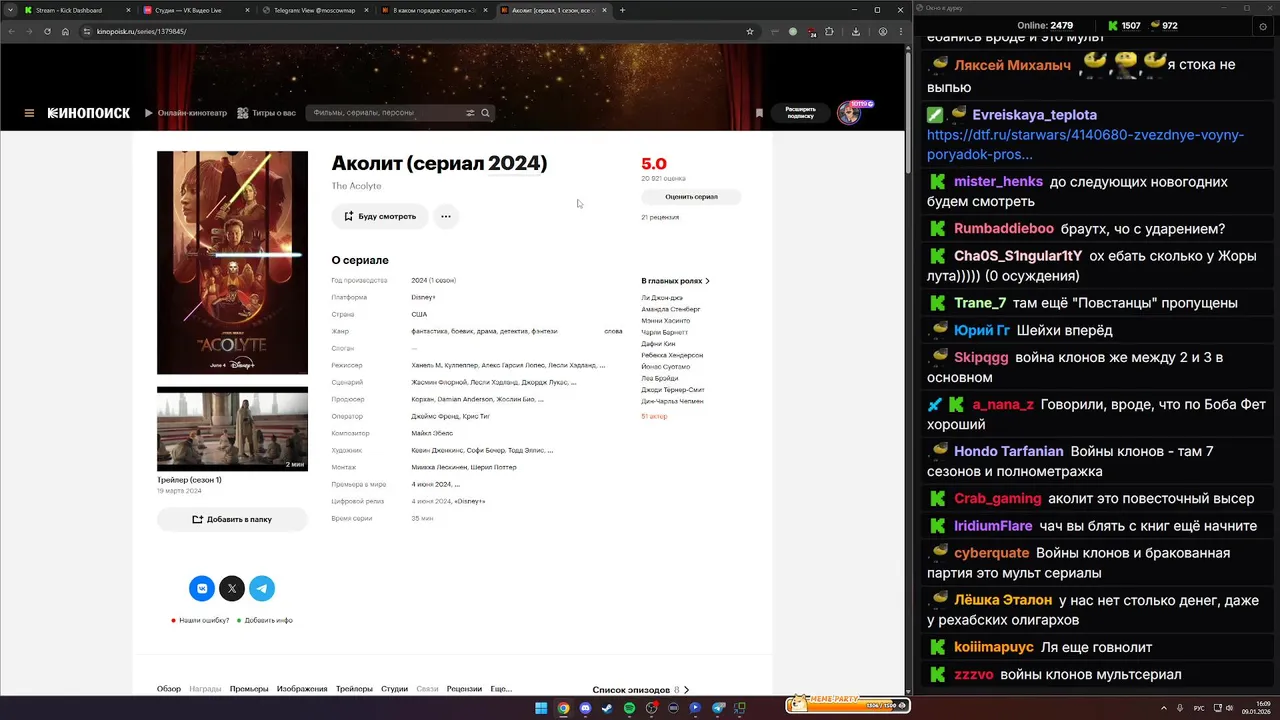Expand the Еще... tab dropdown
The image size is (1280, 720).
point(501,689)
